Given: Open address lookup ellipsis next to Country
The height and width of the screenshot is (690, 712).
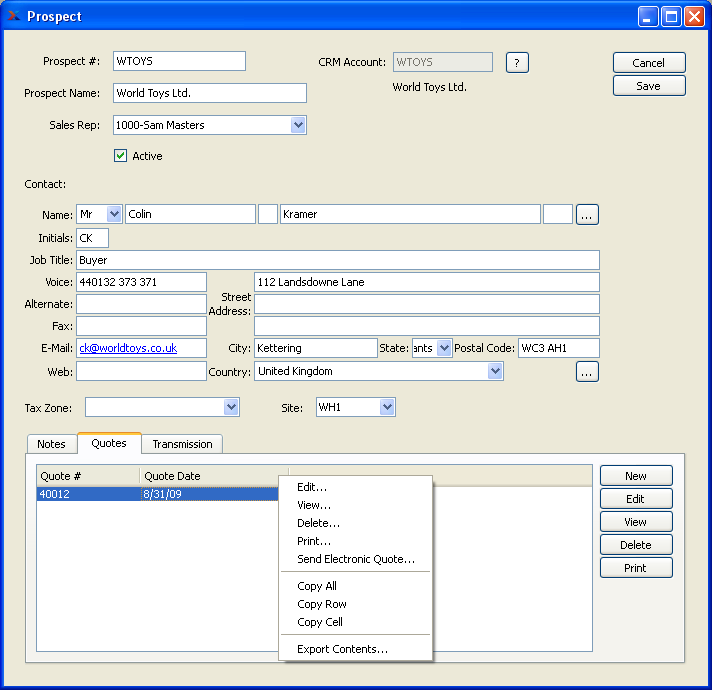Looking at the screenshot, I should coord(588,372).
